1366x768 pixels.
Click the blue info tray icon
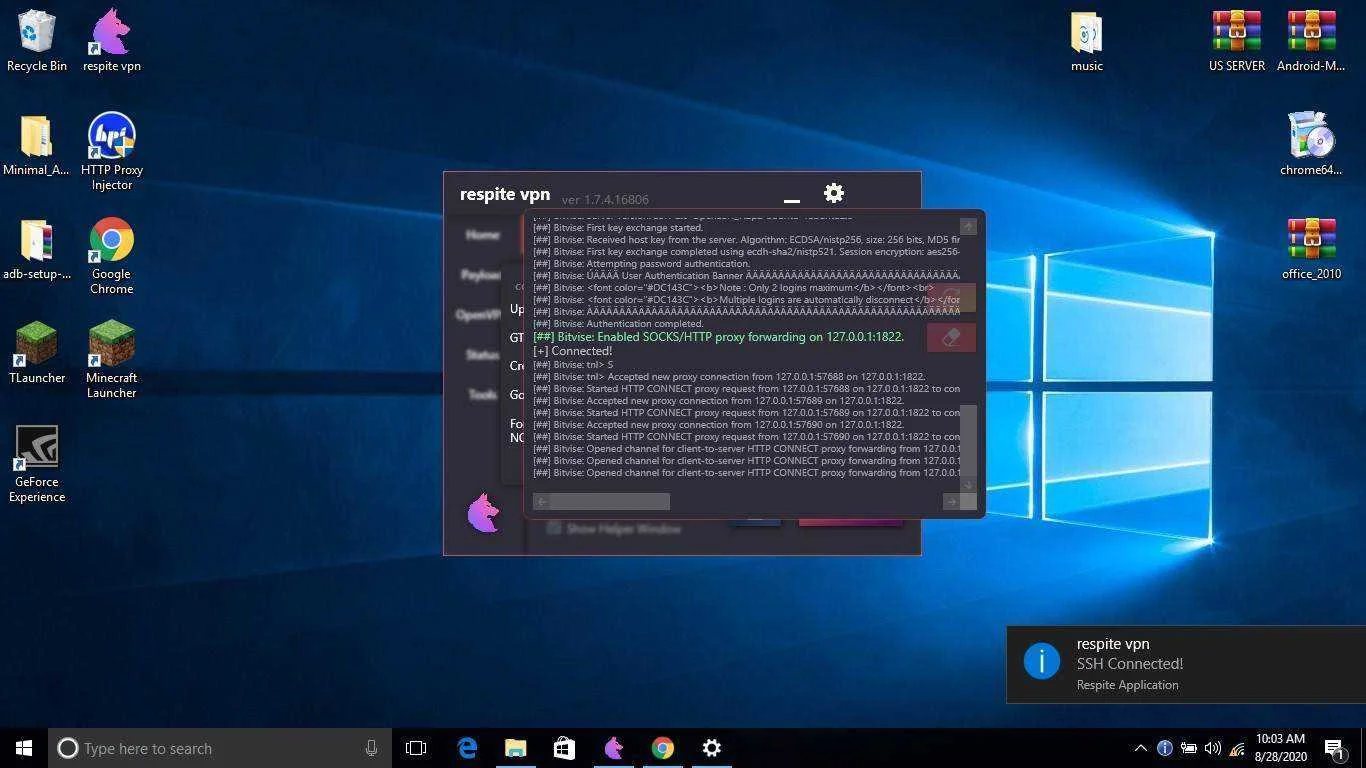1164,748
